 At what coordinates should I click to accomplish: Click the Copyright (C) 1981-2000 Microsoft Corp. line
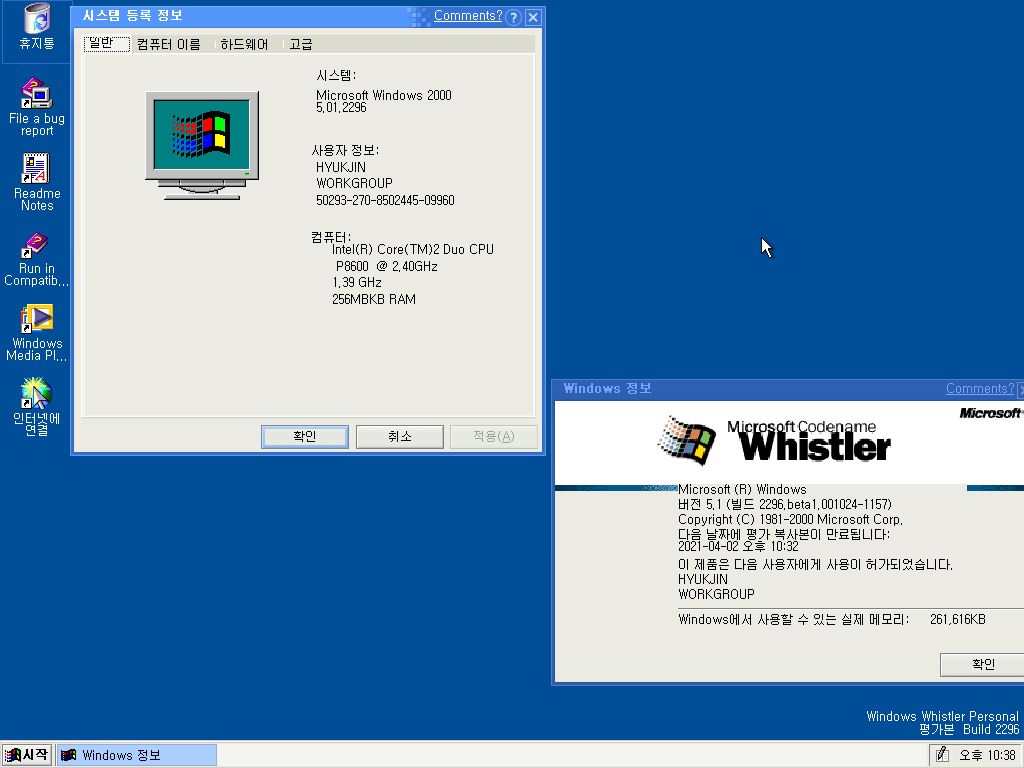coord(790,519)
